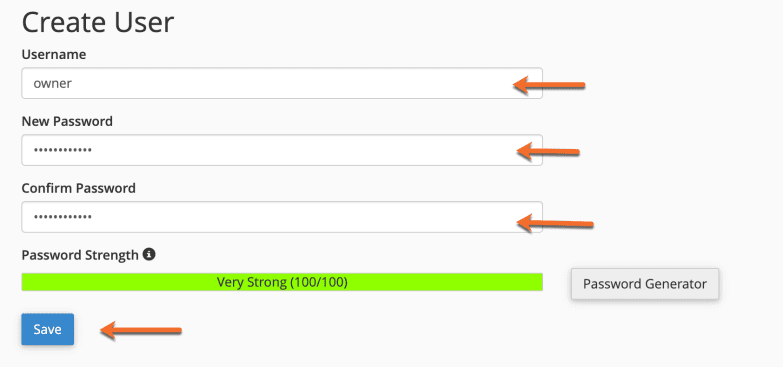This screenshot has height=367, width=783.
Task: Click the New Password label
Action: click(x=67, y=121)
